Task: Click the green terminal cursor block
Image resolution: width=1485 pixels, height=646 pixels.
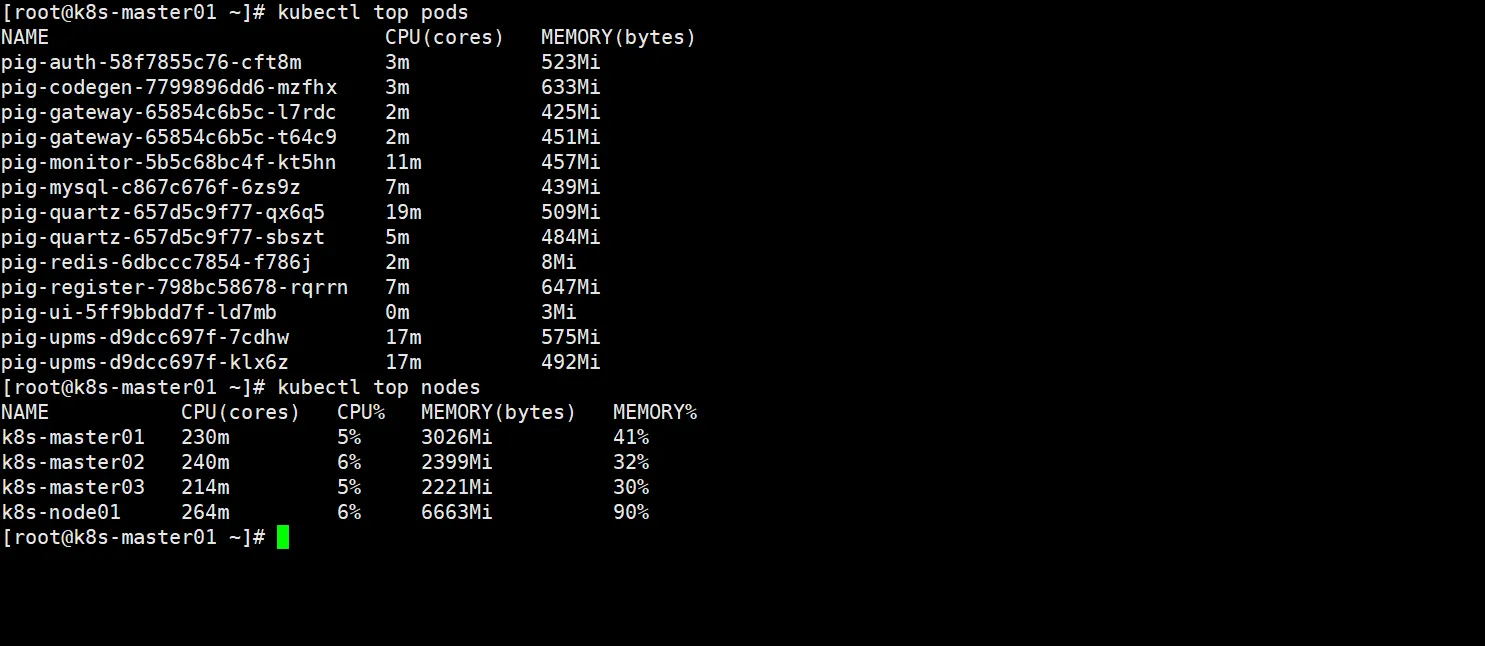Action: 283,538
